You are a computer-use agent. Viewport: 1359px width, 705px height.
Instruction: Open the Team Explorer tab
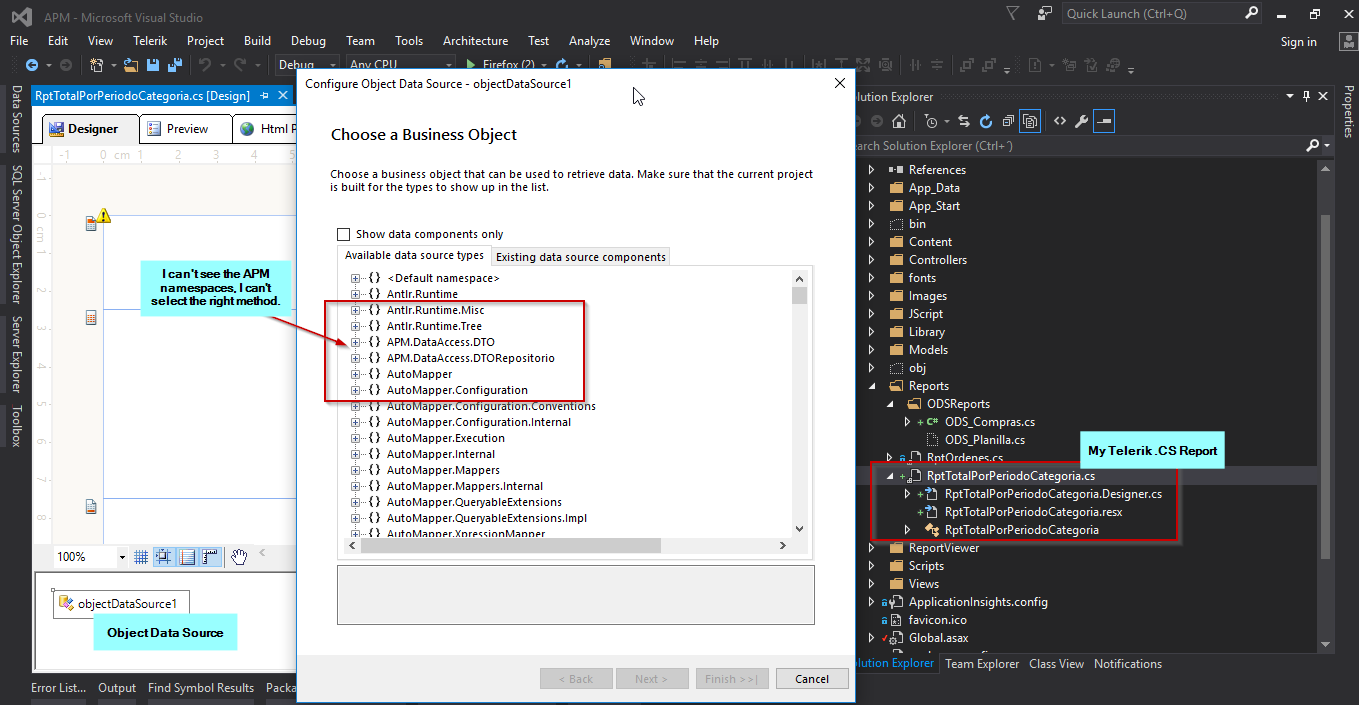pyautogui.click(x=982, y=664)
